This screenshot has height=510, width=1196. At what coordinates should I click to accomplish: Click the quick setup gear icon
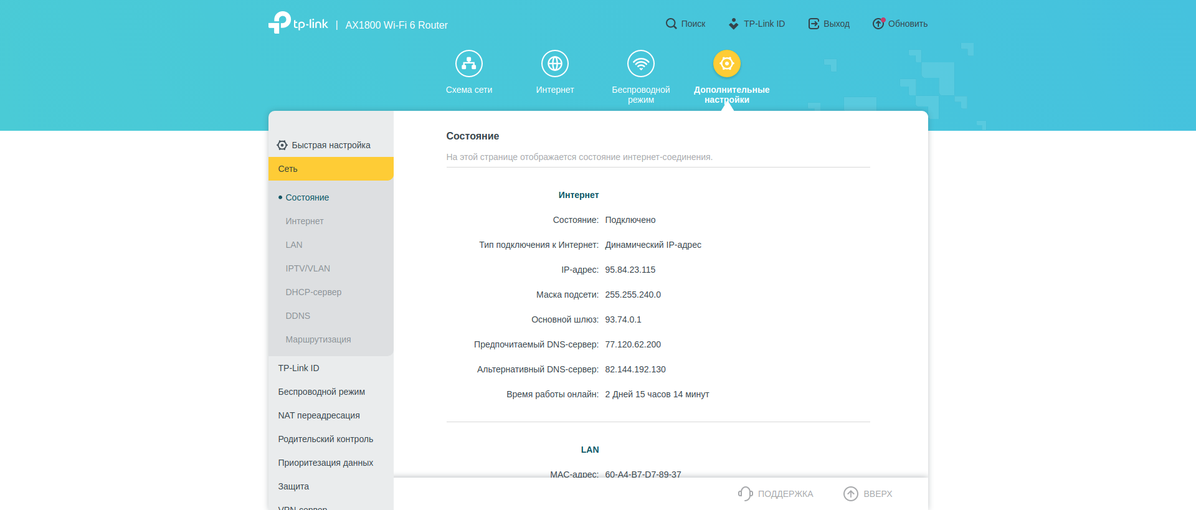pos(282,145)
